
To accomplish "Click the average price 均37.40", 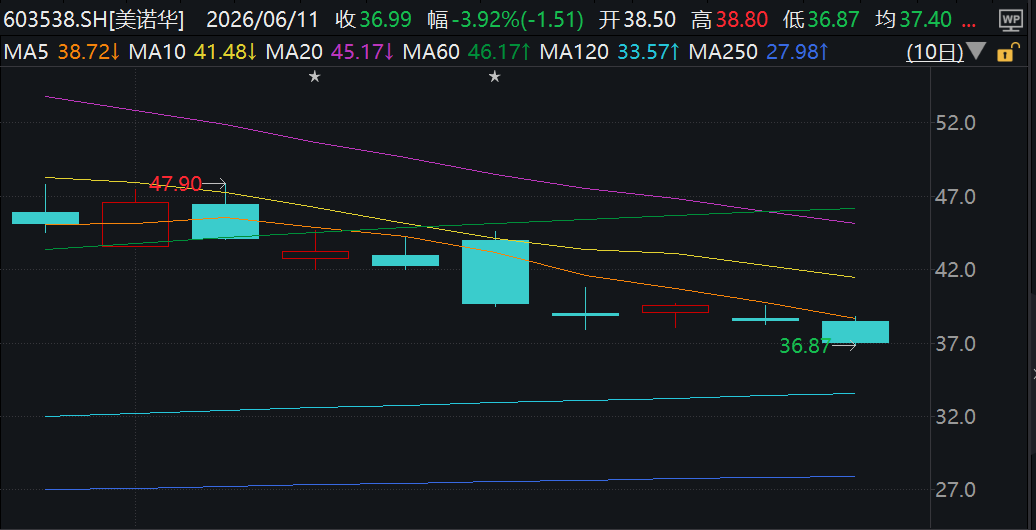I will tap(913, 20).
